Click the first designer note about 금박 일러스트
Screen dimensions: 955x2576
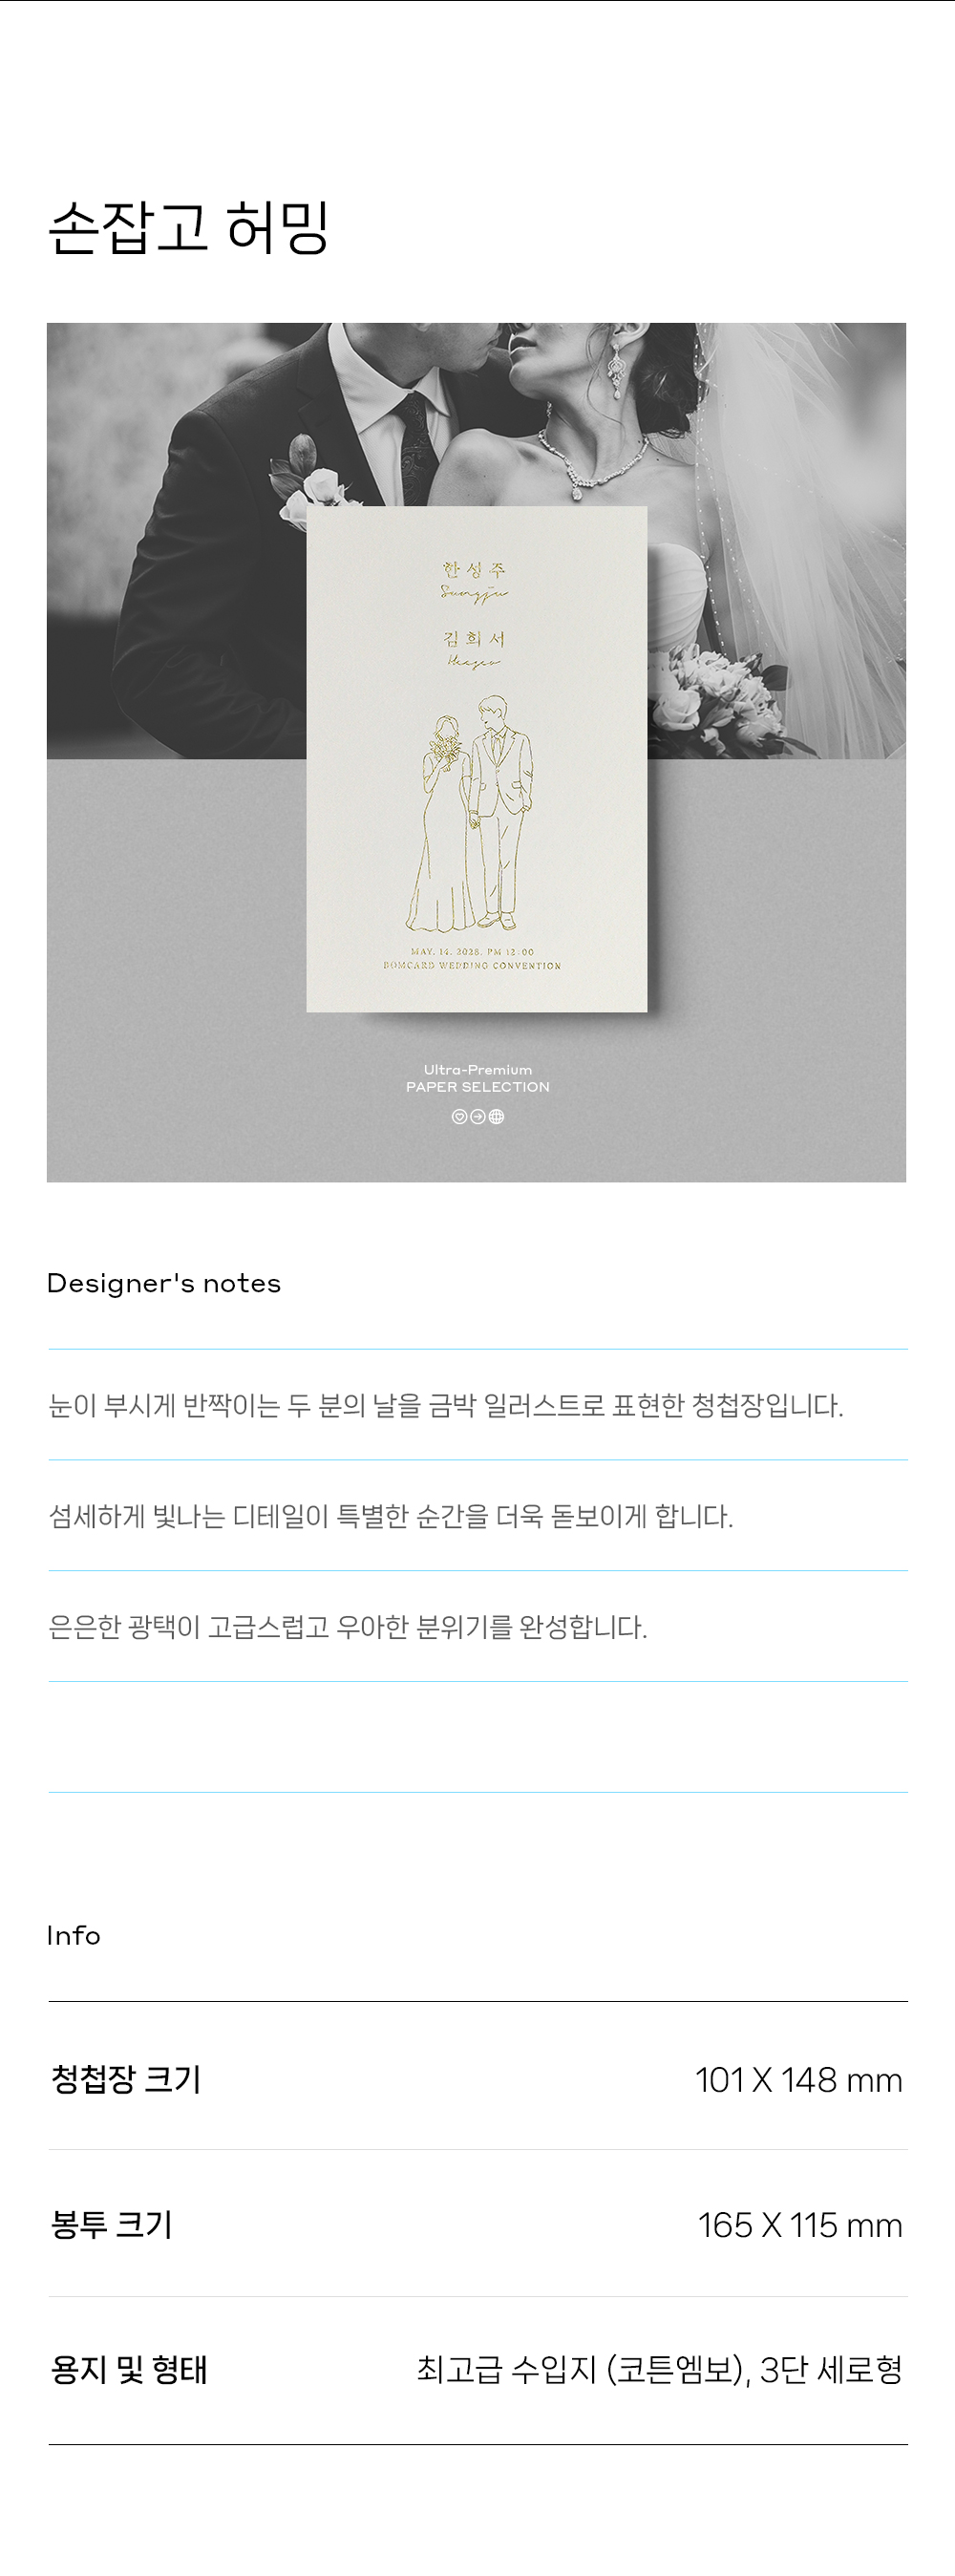[446, 1405]
